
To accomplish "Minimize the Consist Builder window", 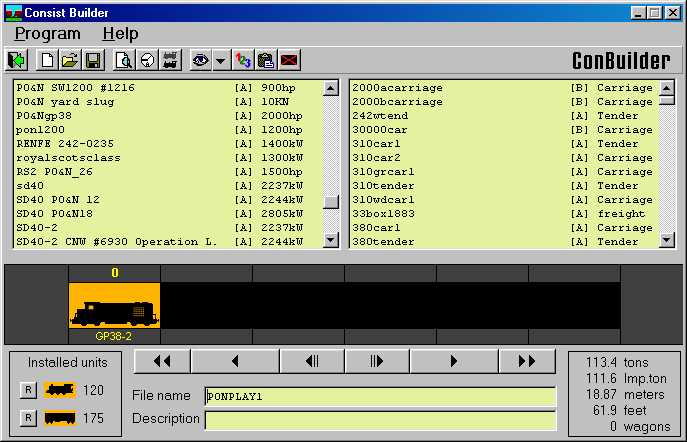I will click(x=638, y=13).
